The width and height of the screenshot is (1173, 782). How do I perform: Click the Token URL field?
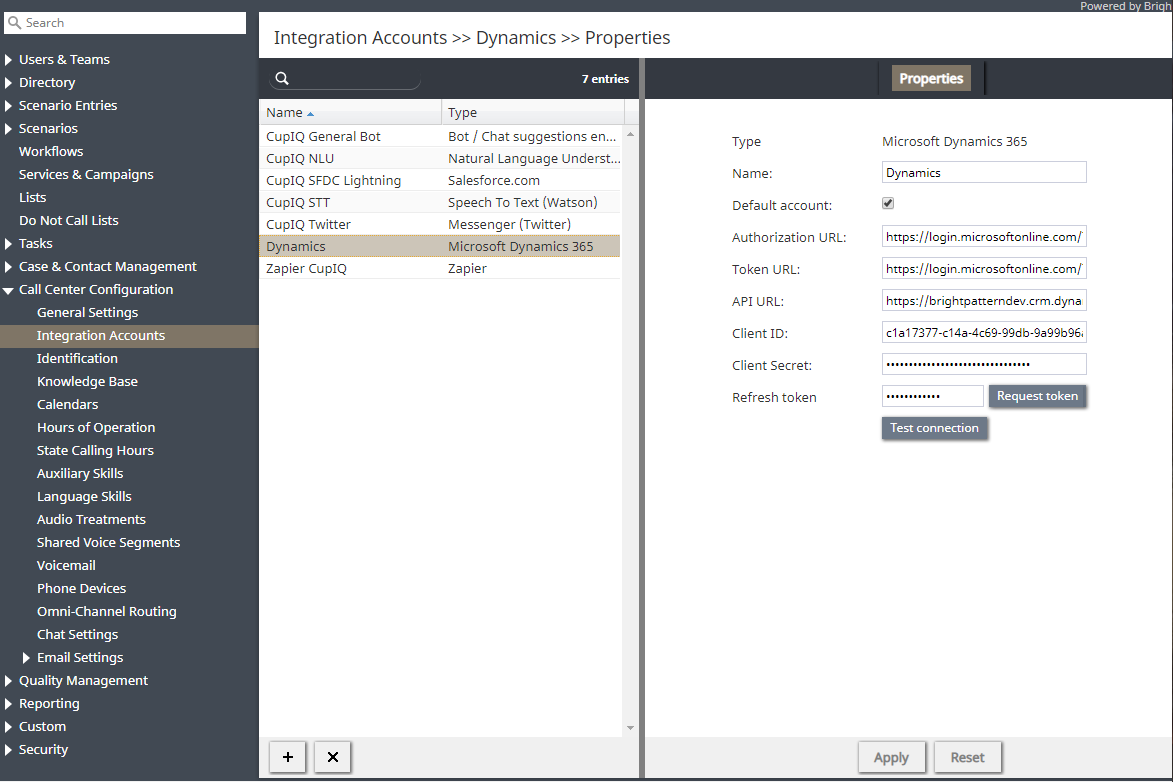click(984, 269)
